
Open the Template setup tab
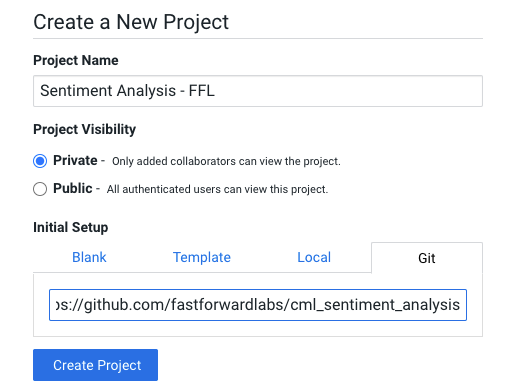(202, 257)
